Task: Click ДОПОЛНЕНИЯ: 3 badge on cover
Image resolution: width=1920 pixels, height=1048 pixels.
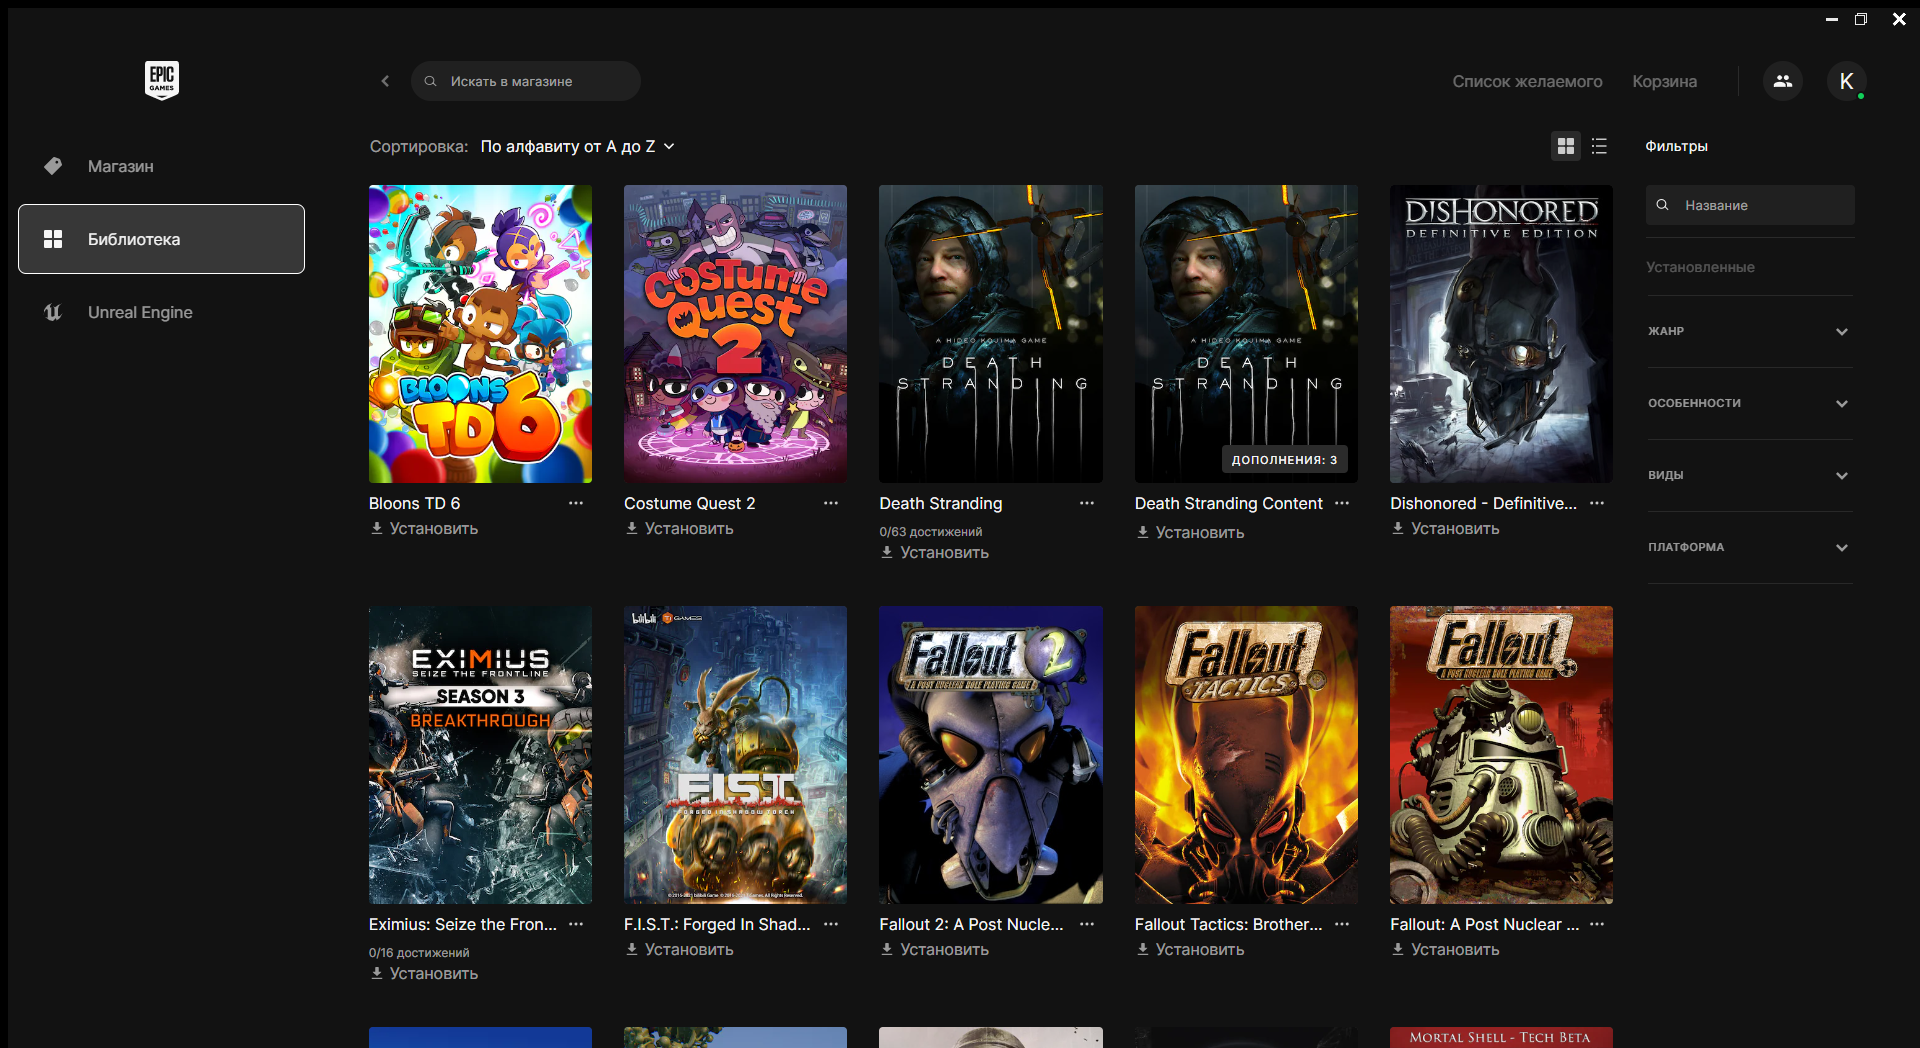Action: [1284, 460]
